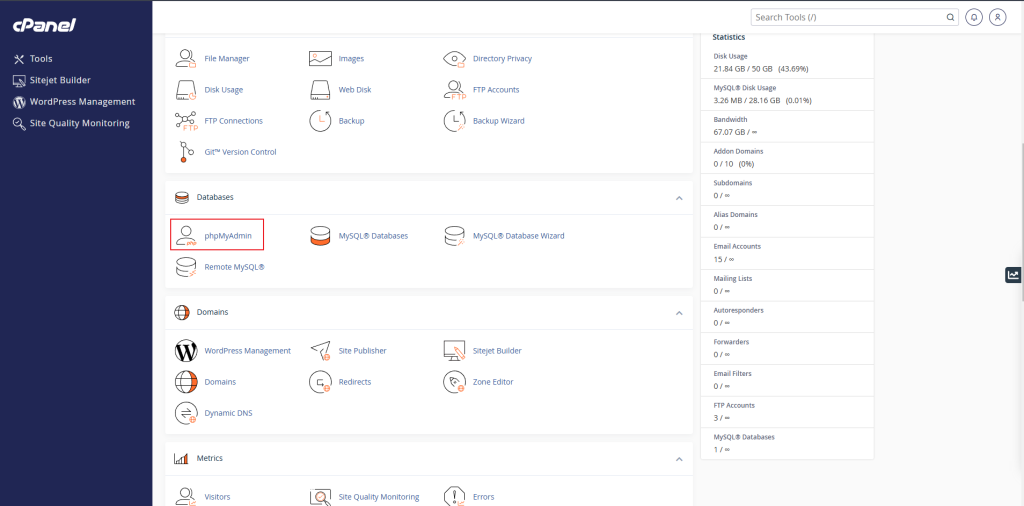Click the Forwarders statistic label
1024x506 pixels.
click(x=731, y=341)
